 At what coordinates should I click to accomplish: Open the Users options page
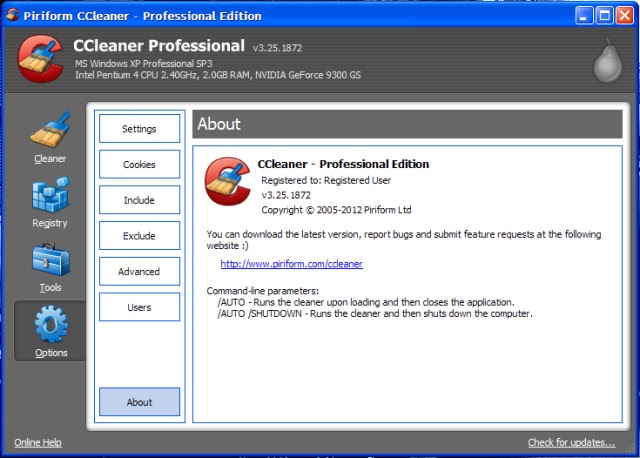click(139, 307)
